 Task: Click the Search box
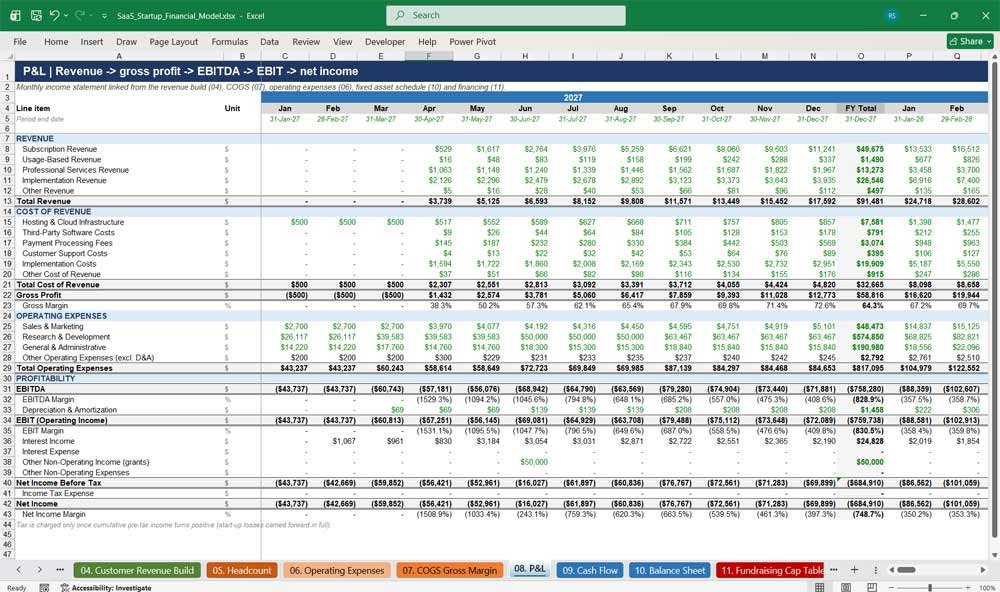pos(506,15)
